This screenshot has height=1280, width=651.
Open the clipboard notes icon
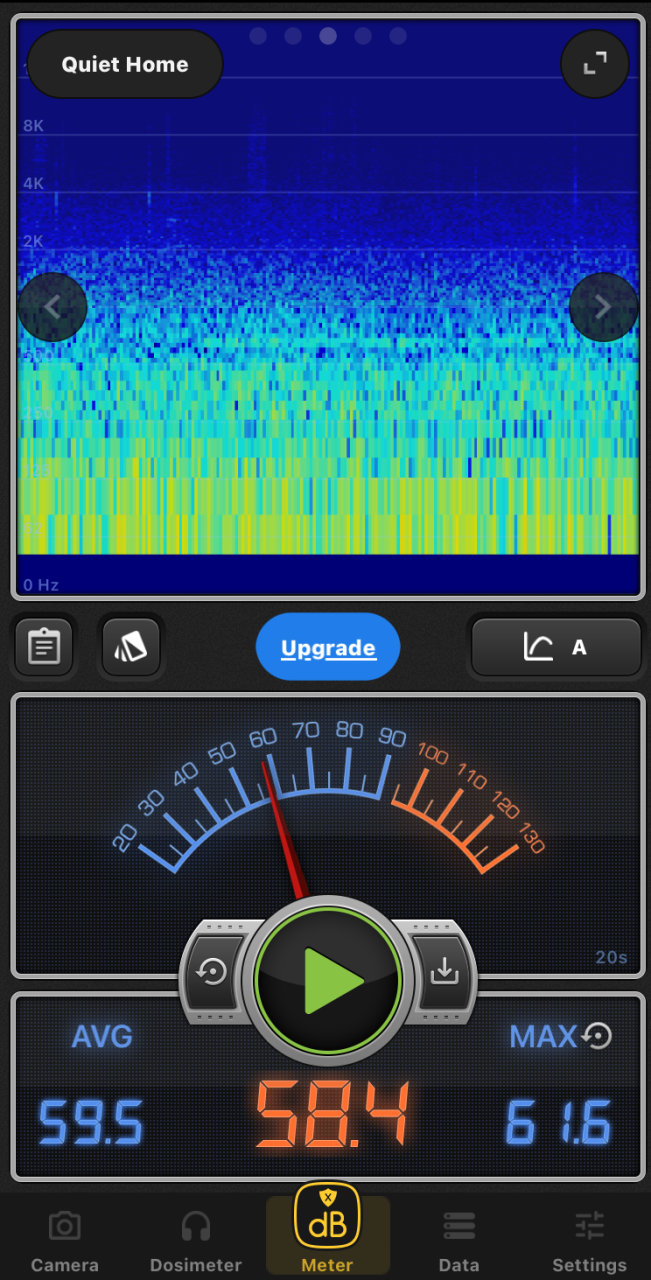pos(43,647)
